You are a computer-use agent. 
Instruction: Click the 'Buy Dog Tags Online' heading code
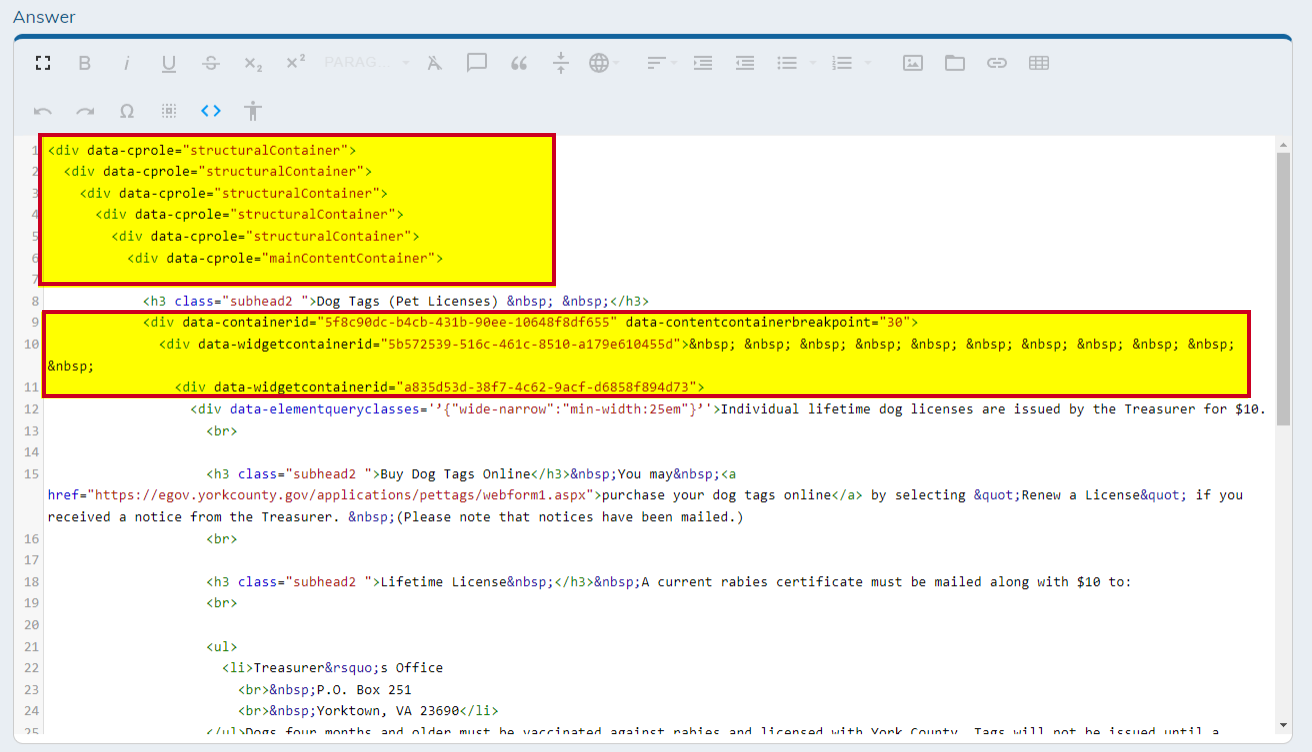[x=389, y=474]
